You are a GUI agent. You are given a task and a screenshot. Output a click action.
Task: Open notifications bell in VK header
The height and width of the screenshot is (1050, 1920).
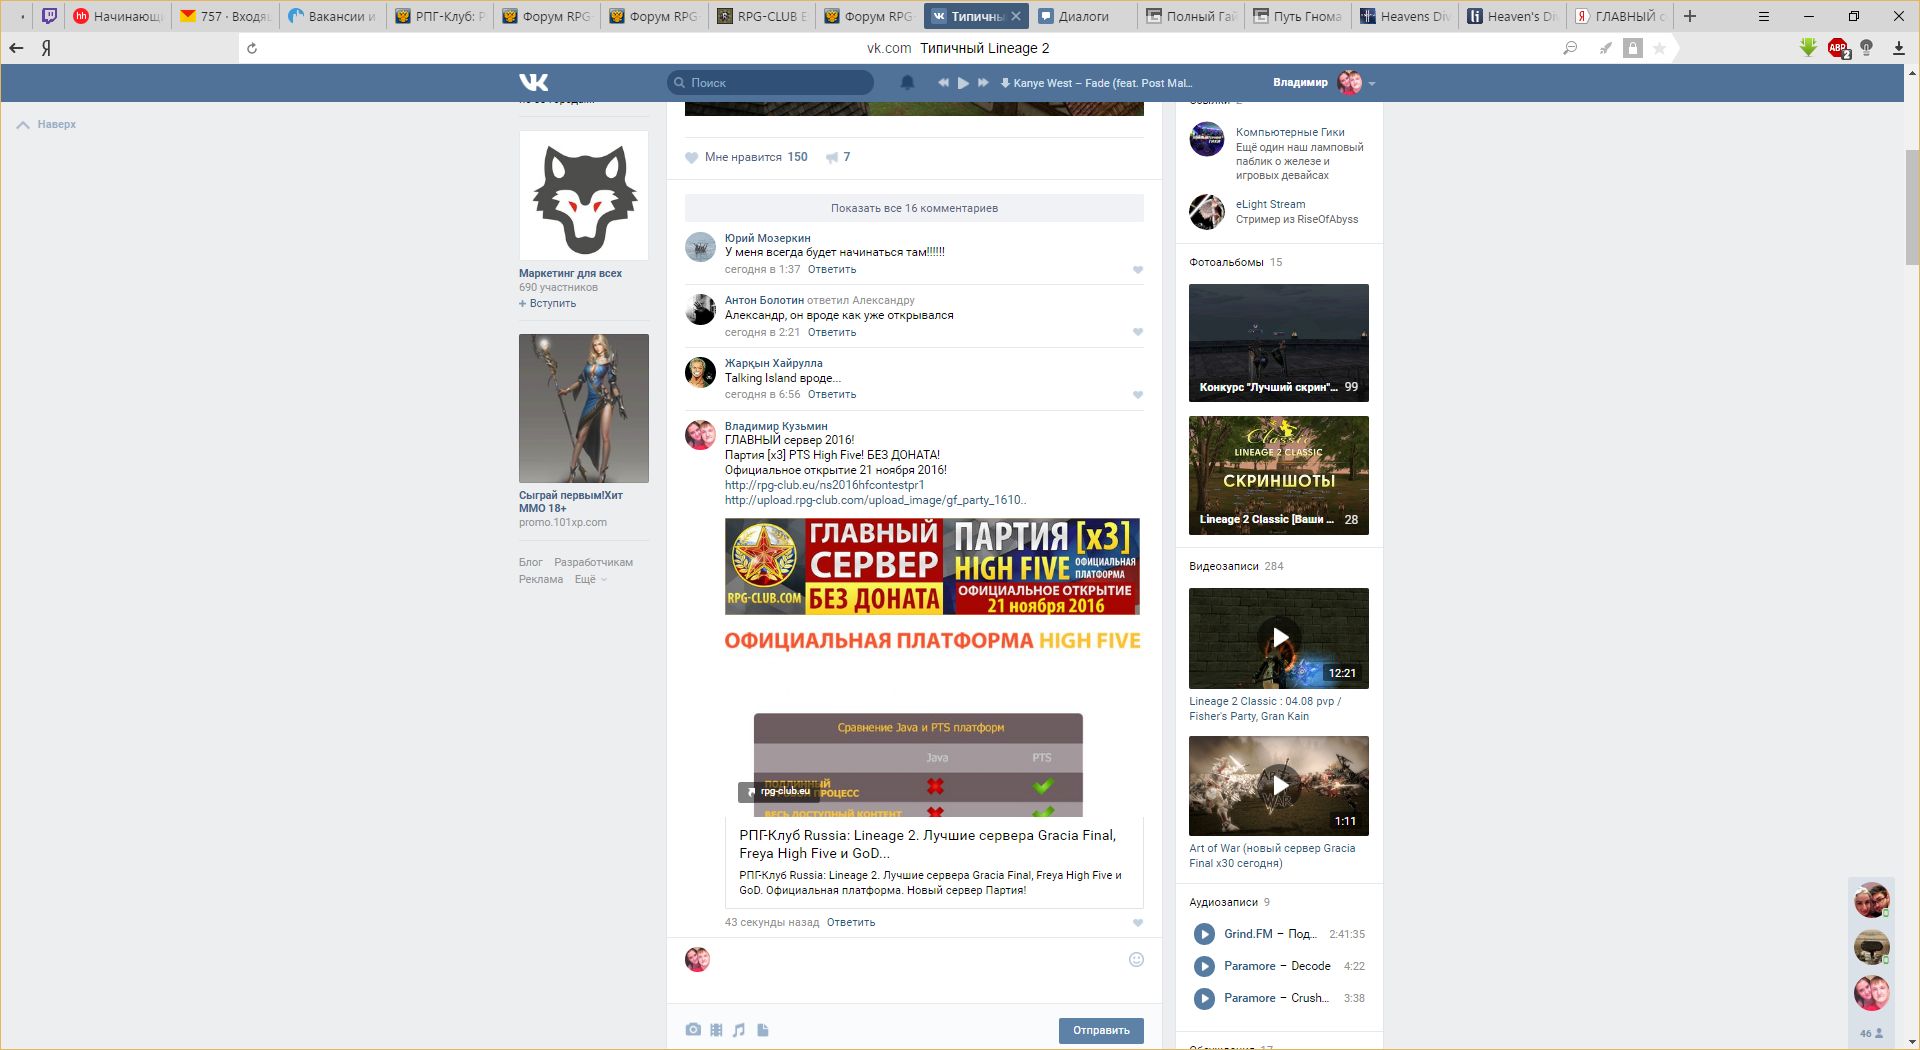pos(907,83)
